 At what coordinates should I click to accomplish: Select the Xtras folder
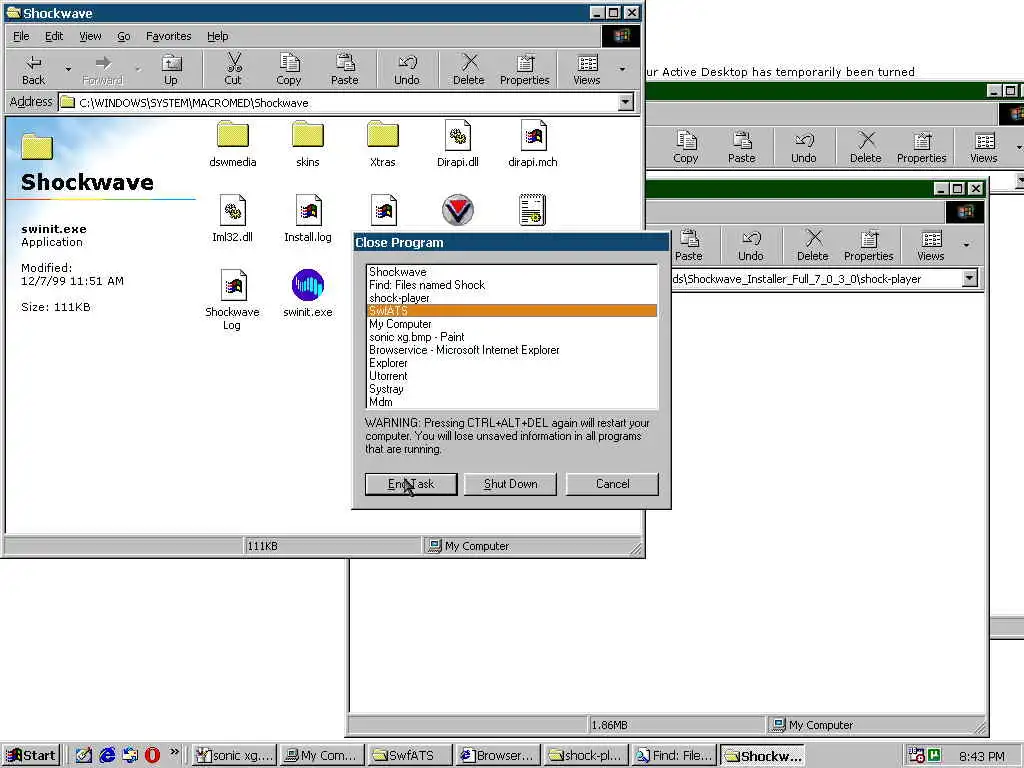point(383,144)
